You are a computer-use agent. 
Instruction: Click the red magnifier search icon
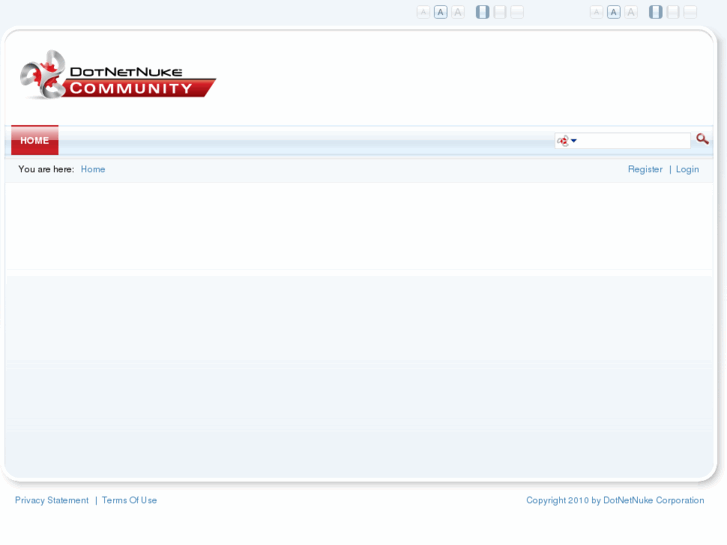click(702, 139)
